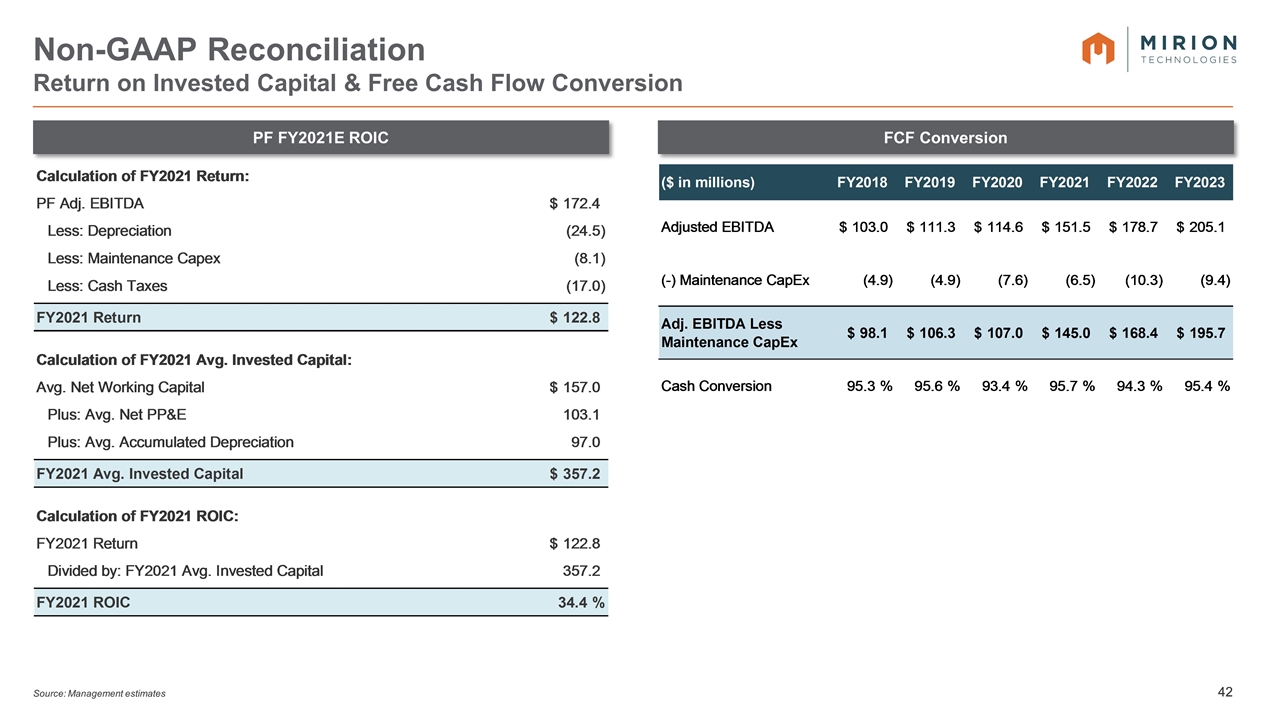
Task: Click the FY2018 column header
Action: point(862,182)
